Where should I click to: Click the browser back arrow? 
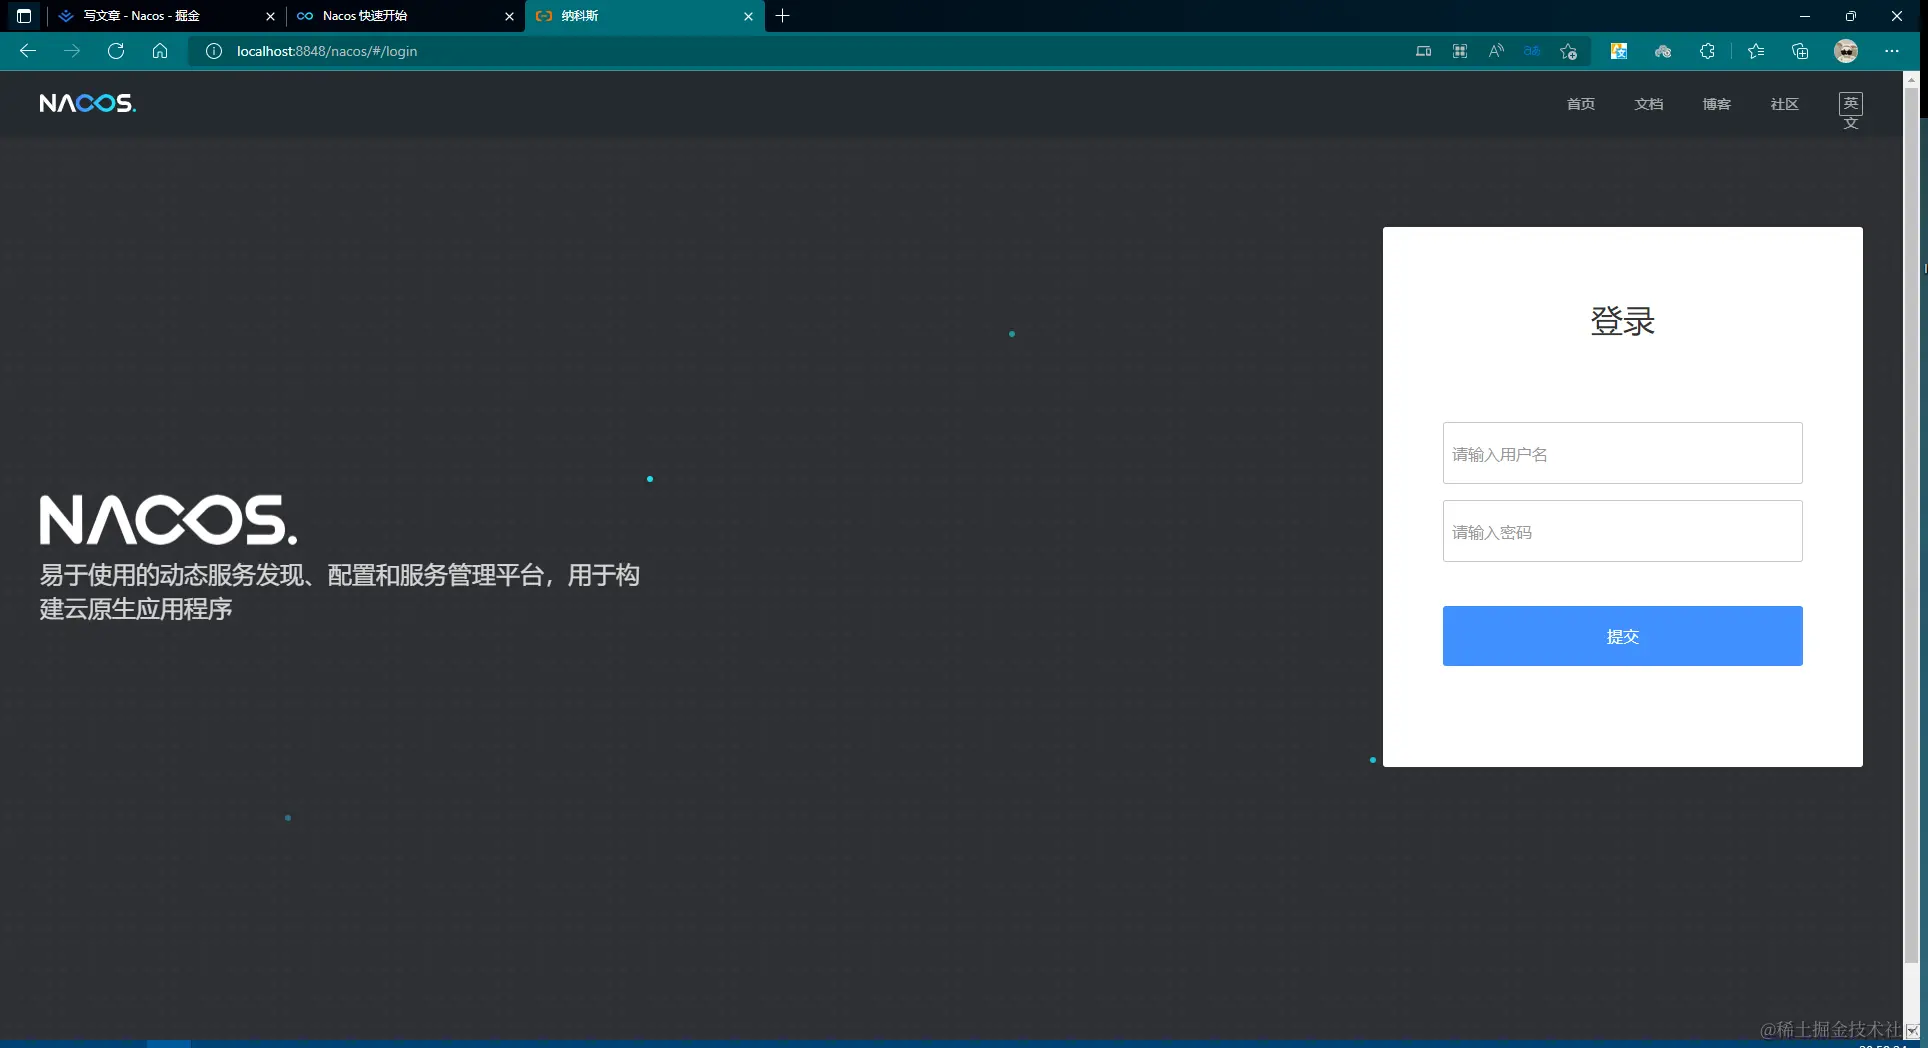point(28,51)
